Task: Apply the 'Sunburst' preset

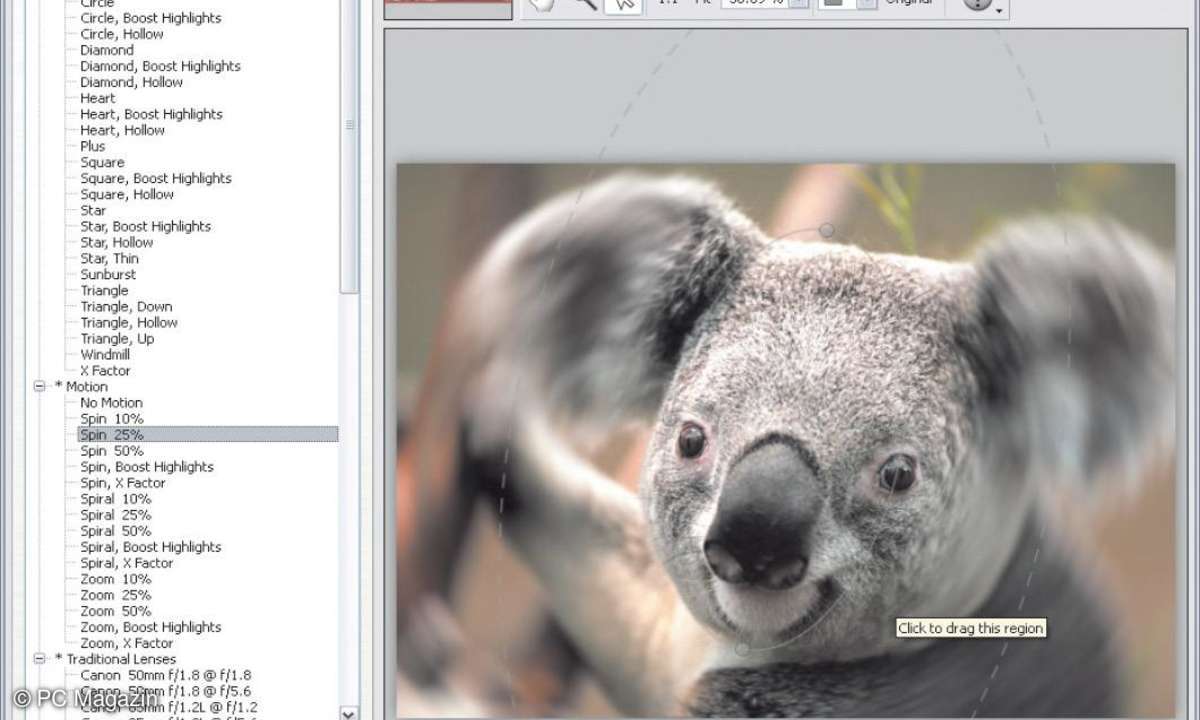Action: (108, 274)
